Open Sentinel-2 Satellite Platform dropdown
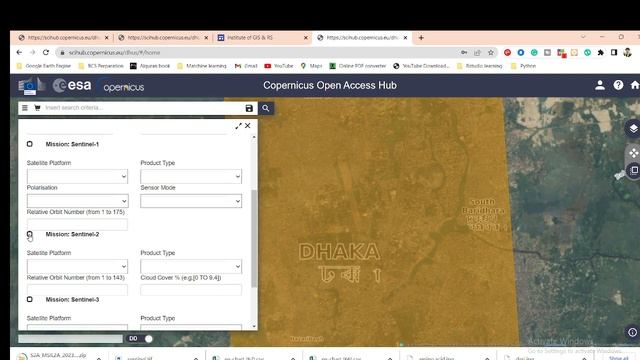640x360 pixels. coord(77,267)
